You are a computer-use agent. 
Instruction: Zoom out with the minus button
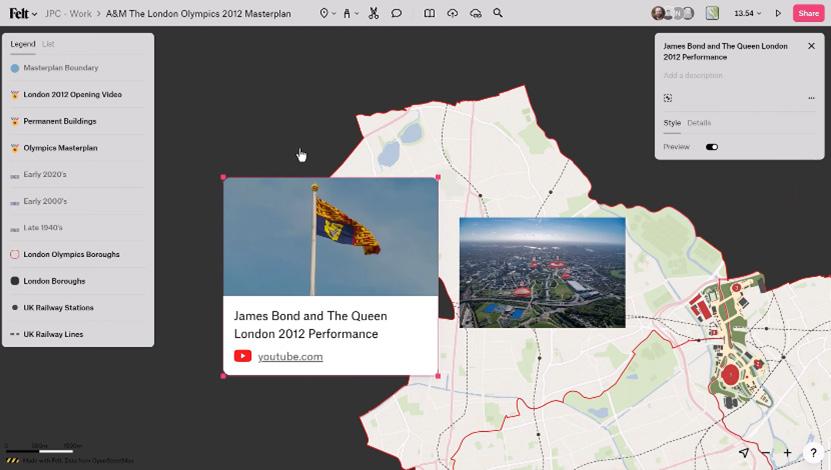766,453
